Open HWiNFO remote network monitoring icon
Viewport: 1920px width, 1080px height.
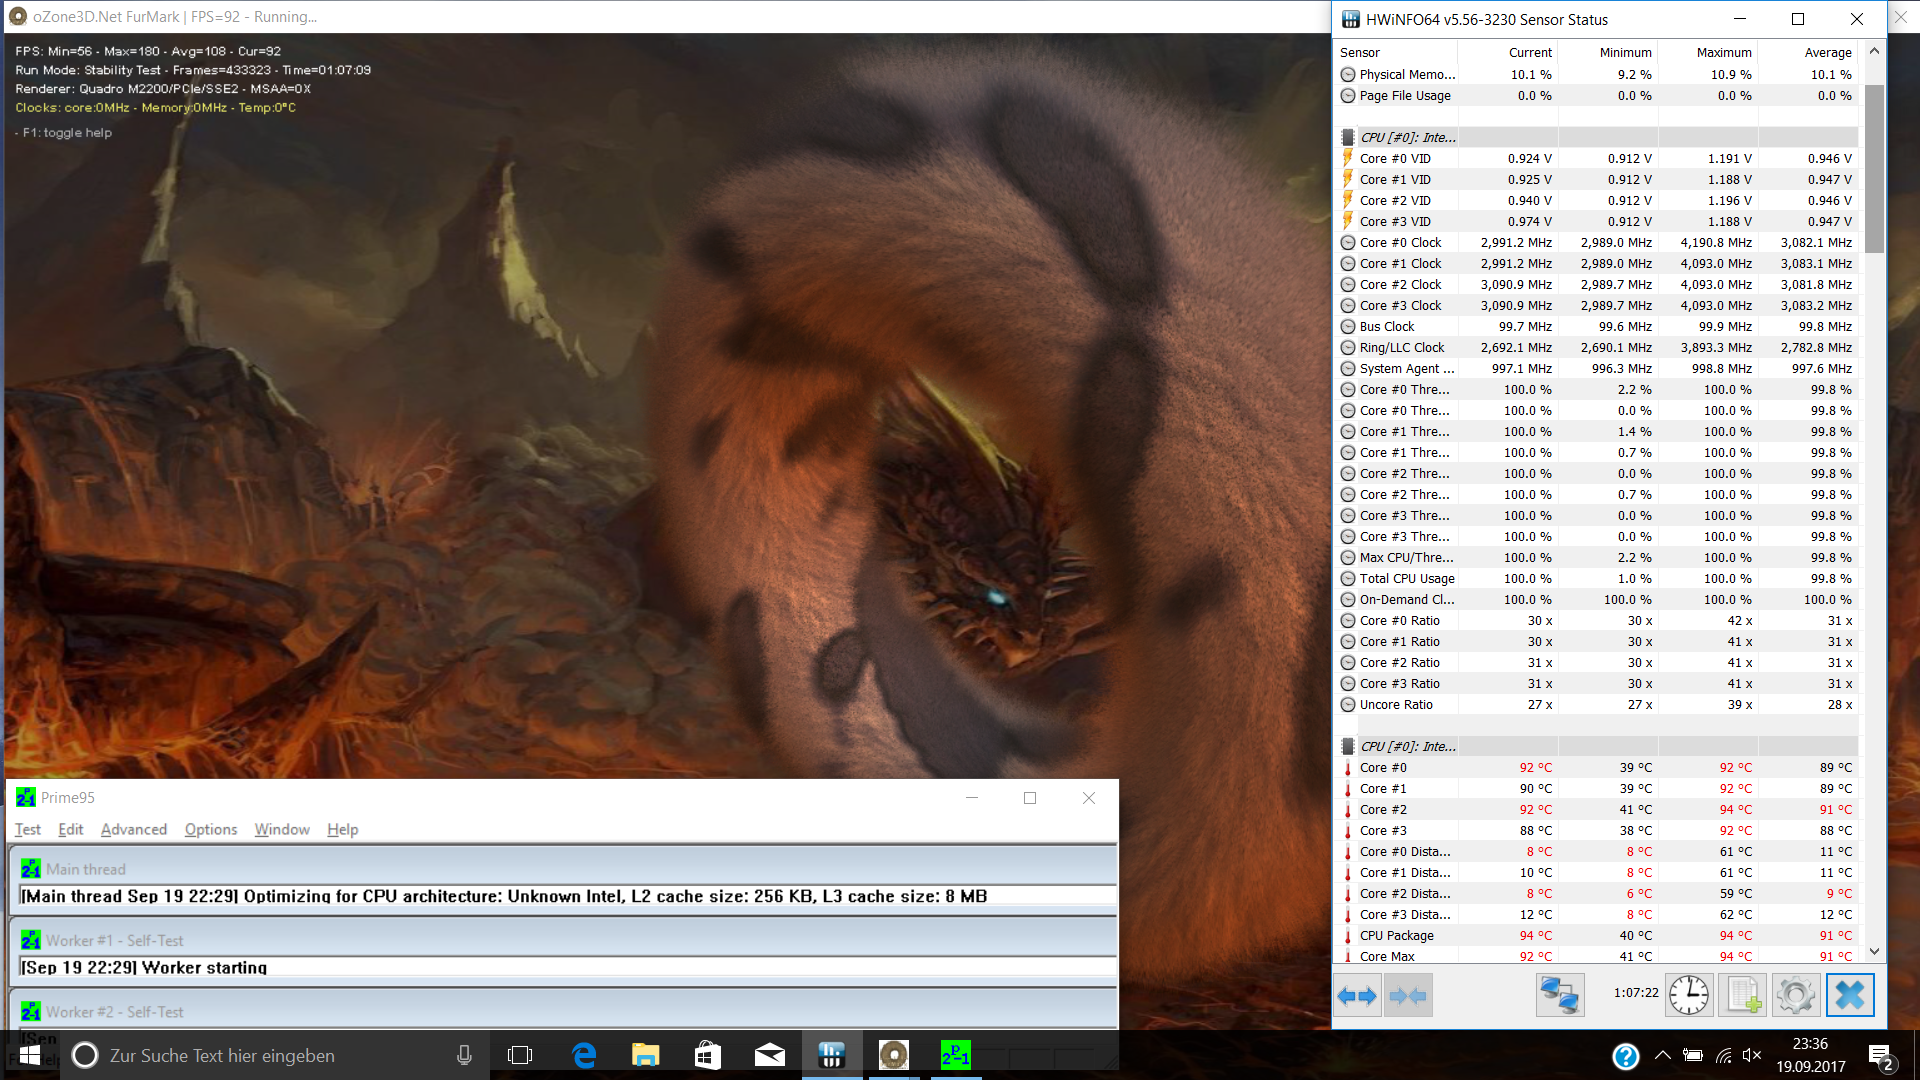click(x=1560, y=996)
